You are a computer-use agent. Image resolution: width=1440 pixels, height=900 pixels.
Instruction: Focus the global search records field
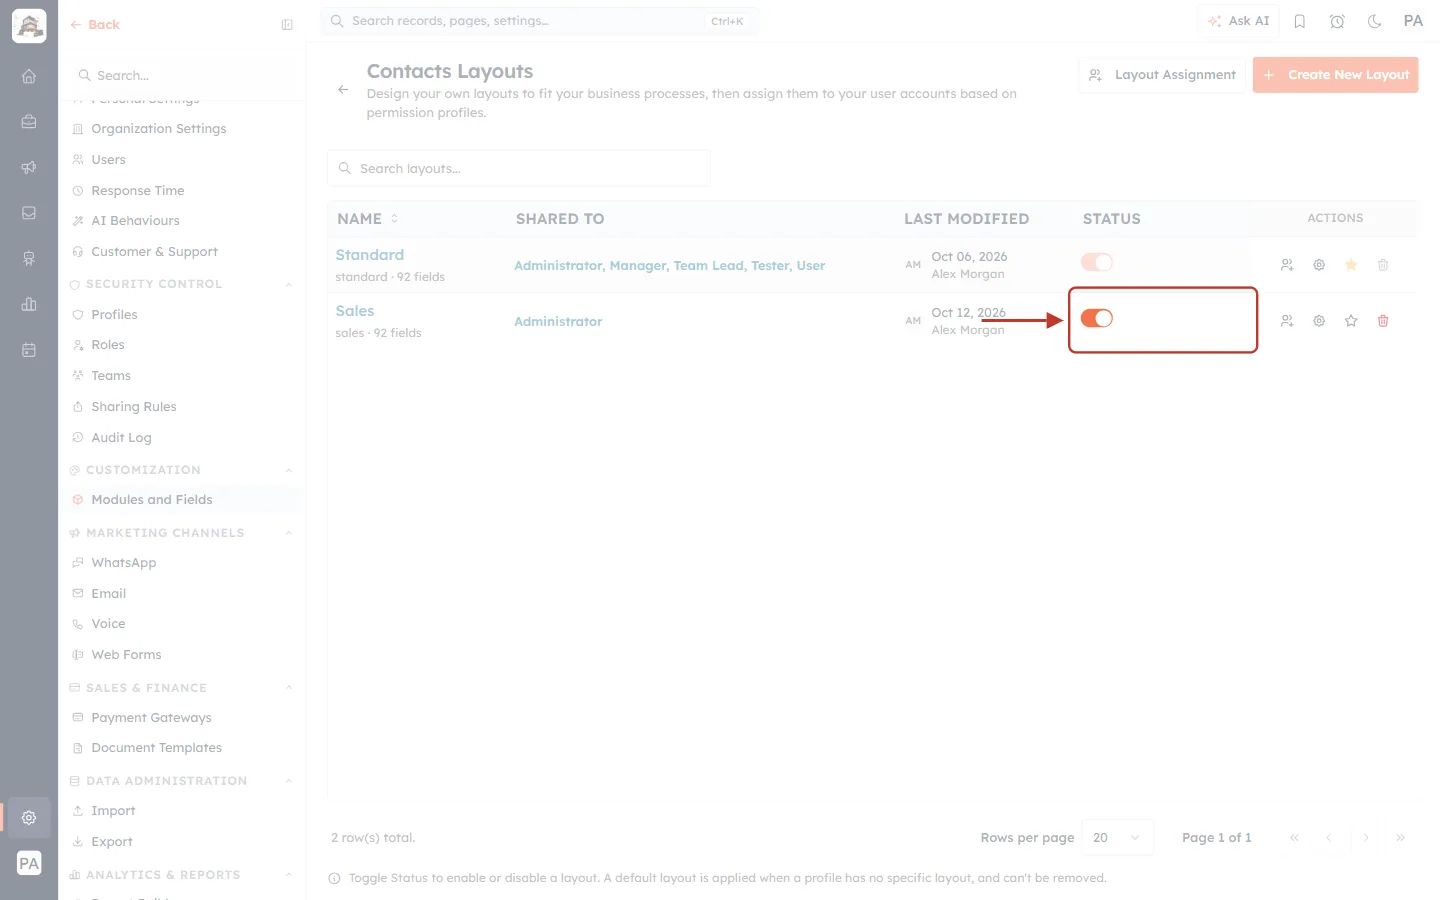539,21
